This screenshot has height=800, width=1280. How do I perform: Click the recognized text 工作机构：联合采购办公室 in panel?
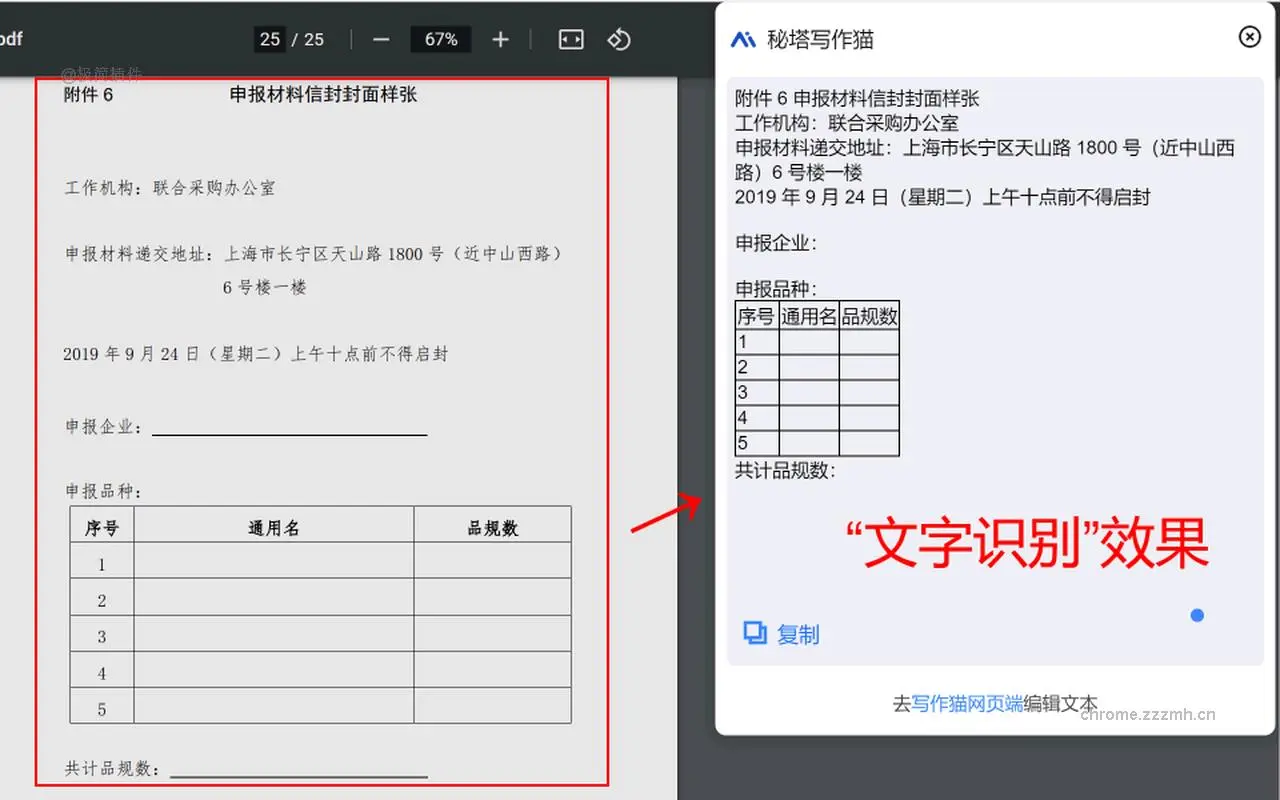pos(847,123)
